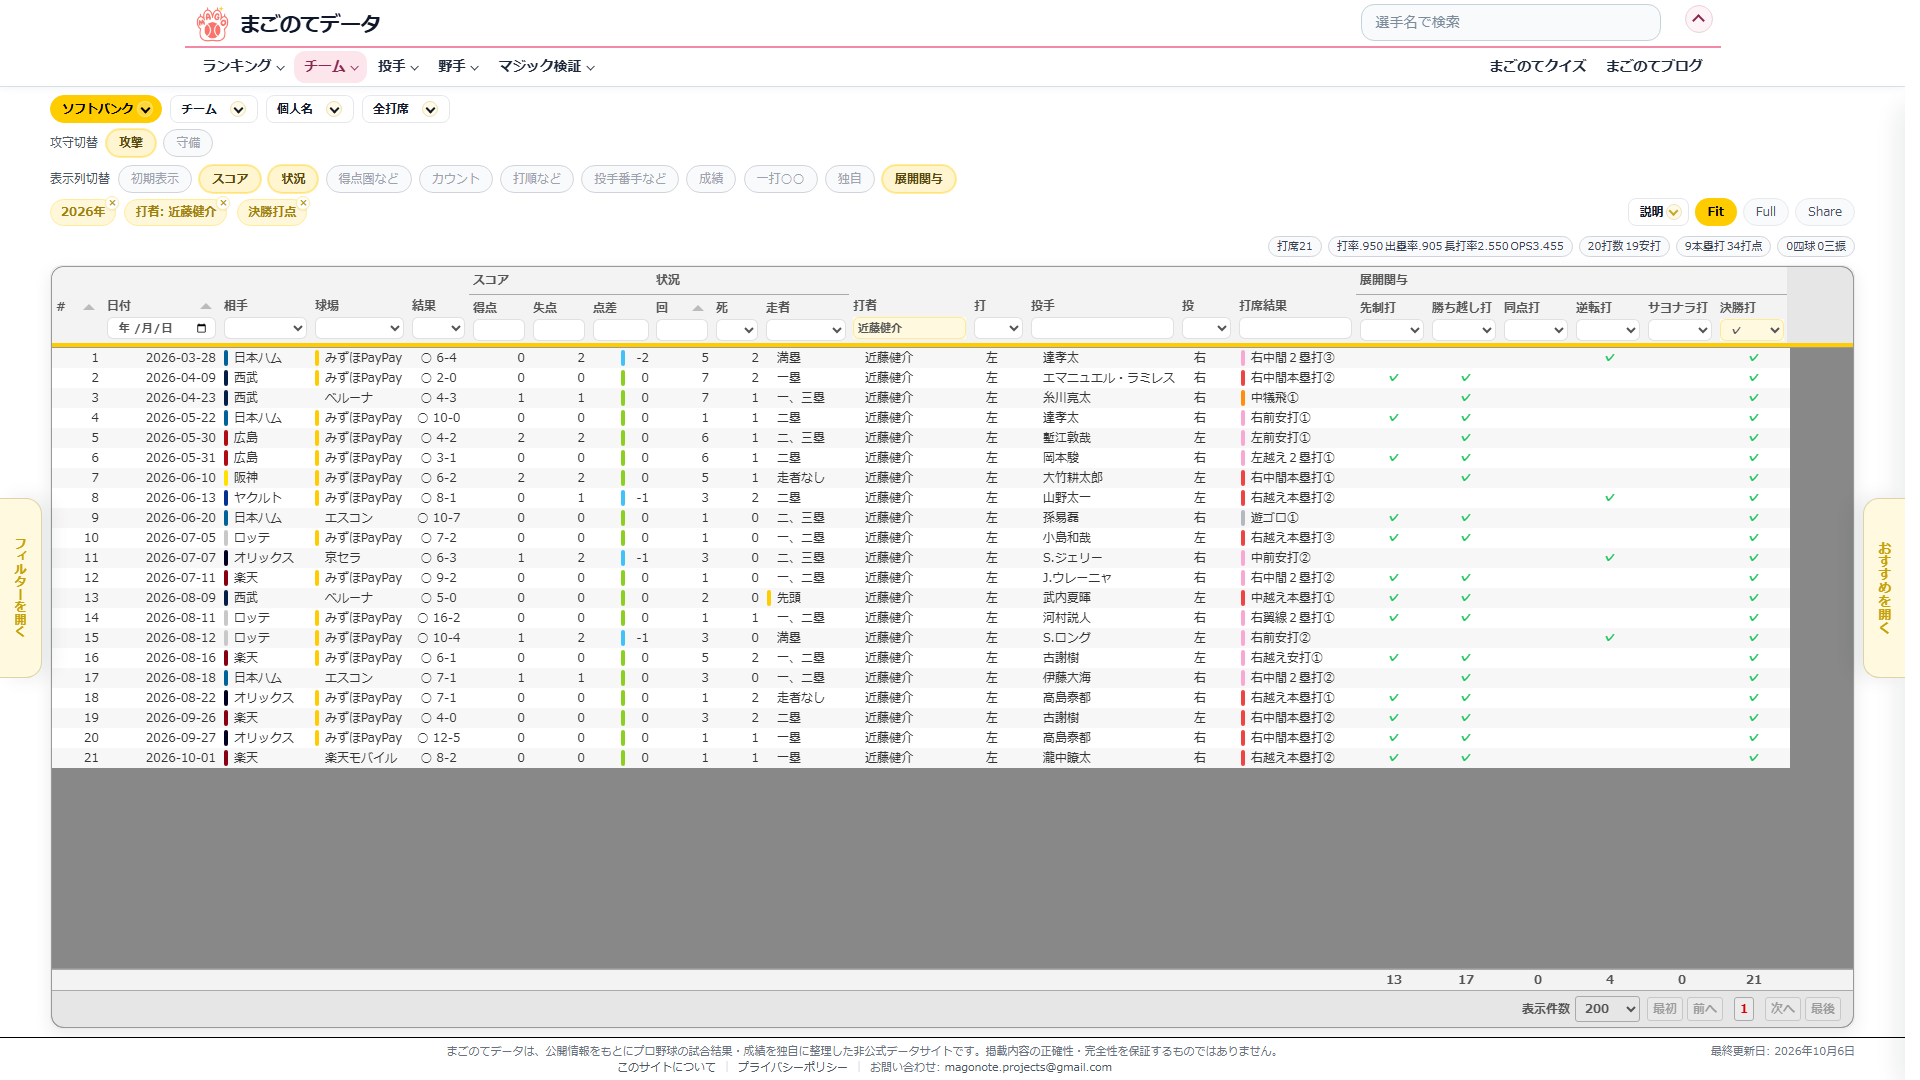Open the 決勝打 column filter dropdown
The image size is (1920, 1080).
click(1751, 330)
